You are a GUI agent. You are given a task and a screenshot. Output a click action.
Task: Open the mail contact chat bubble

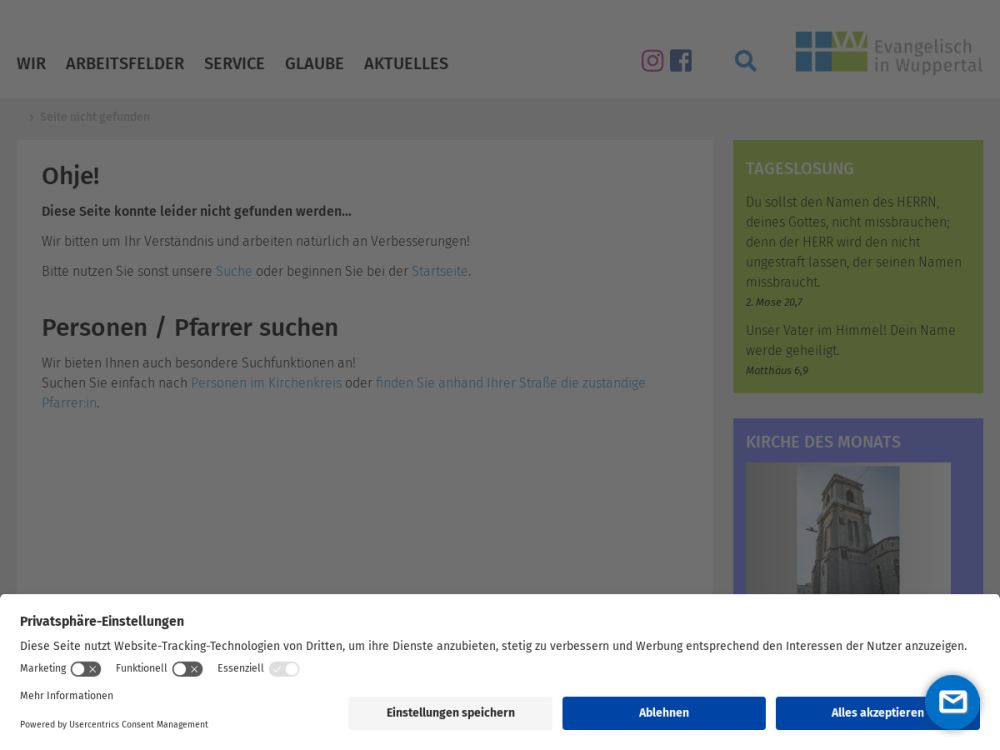952,702
